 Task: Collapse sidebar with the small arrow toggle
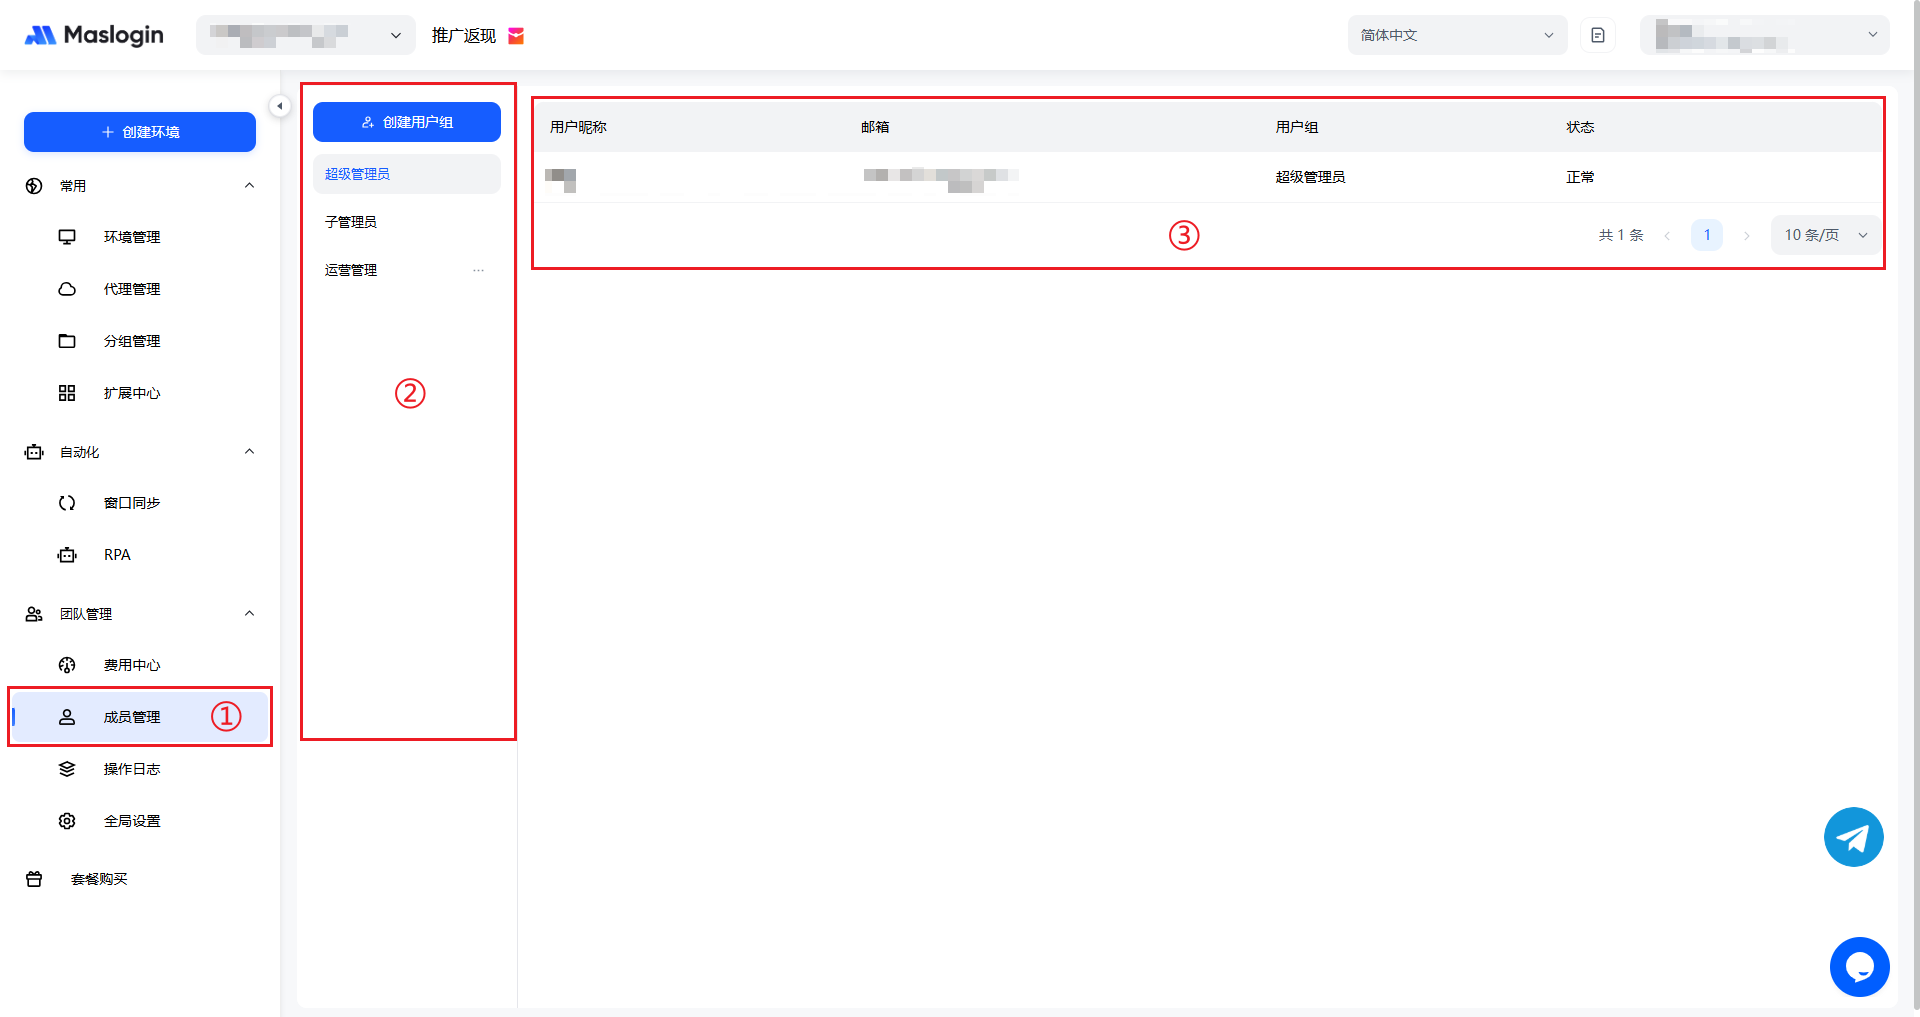pos(280,106)
